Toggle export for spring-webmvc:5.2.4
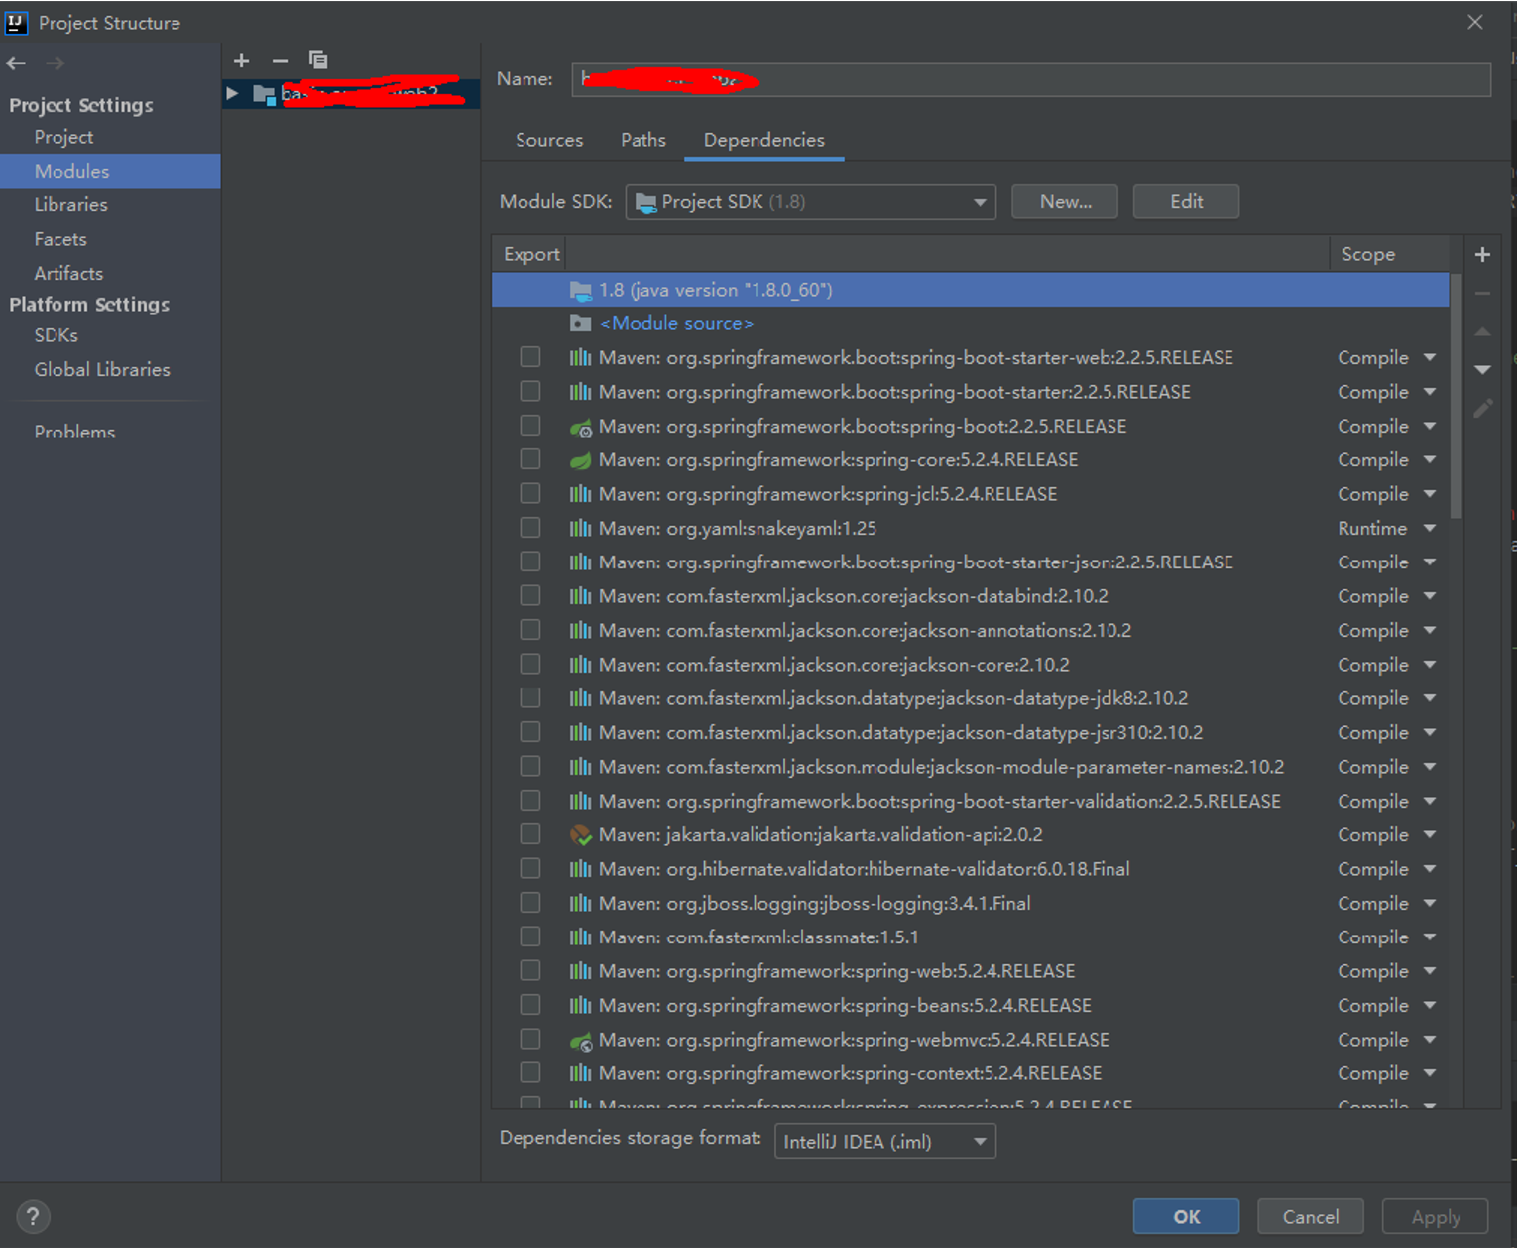This screenshot has width=1517, height=1248. click(x=530, y=1039)
